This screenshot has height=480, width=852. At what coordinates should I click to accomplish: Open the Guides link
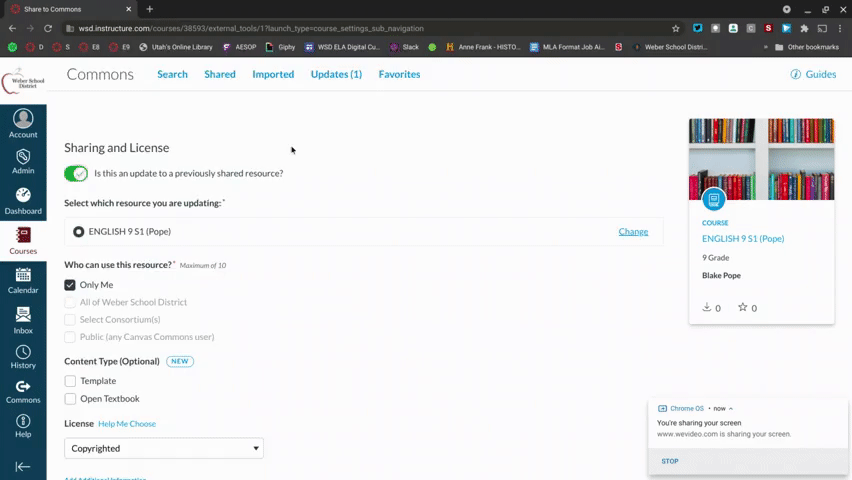[x=813, y=74]
